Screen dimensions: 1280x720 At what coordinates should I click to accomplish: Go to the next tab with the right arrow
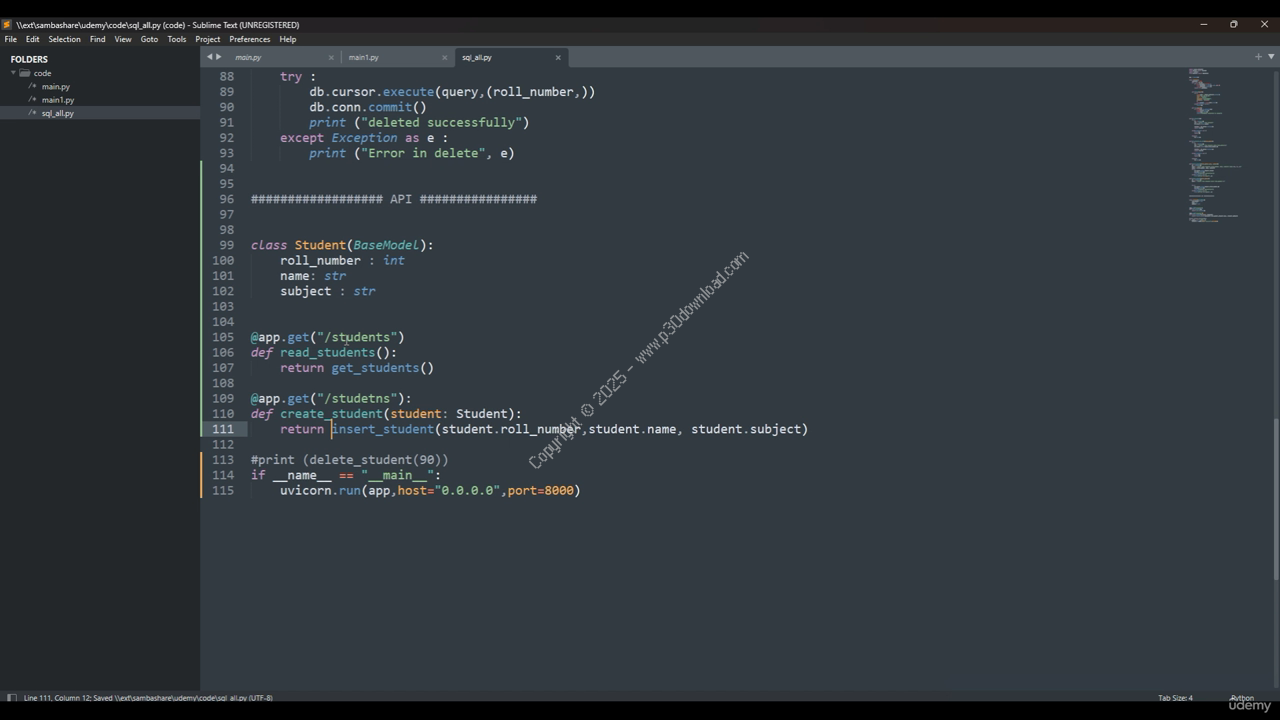[x=219, y=57]
